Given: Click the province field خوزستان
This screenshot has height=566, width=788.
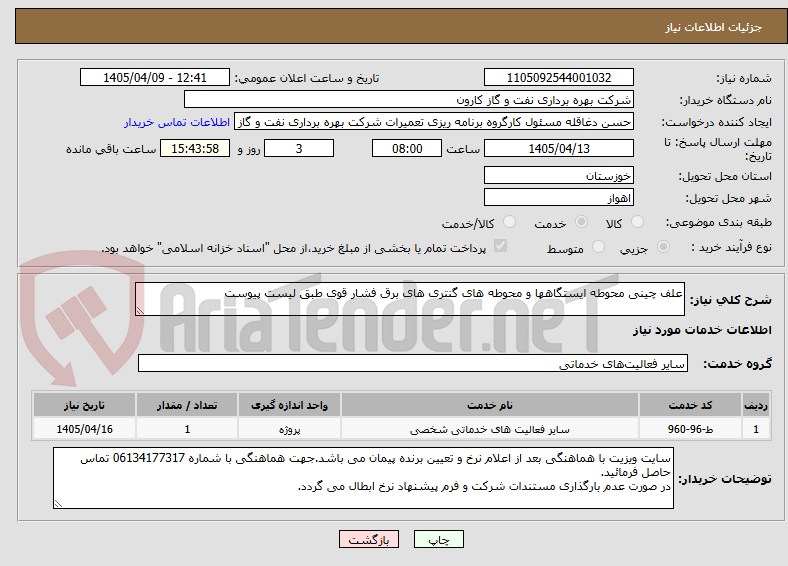Looking at the screenshot, I should point(558,175).
